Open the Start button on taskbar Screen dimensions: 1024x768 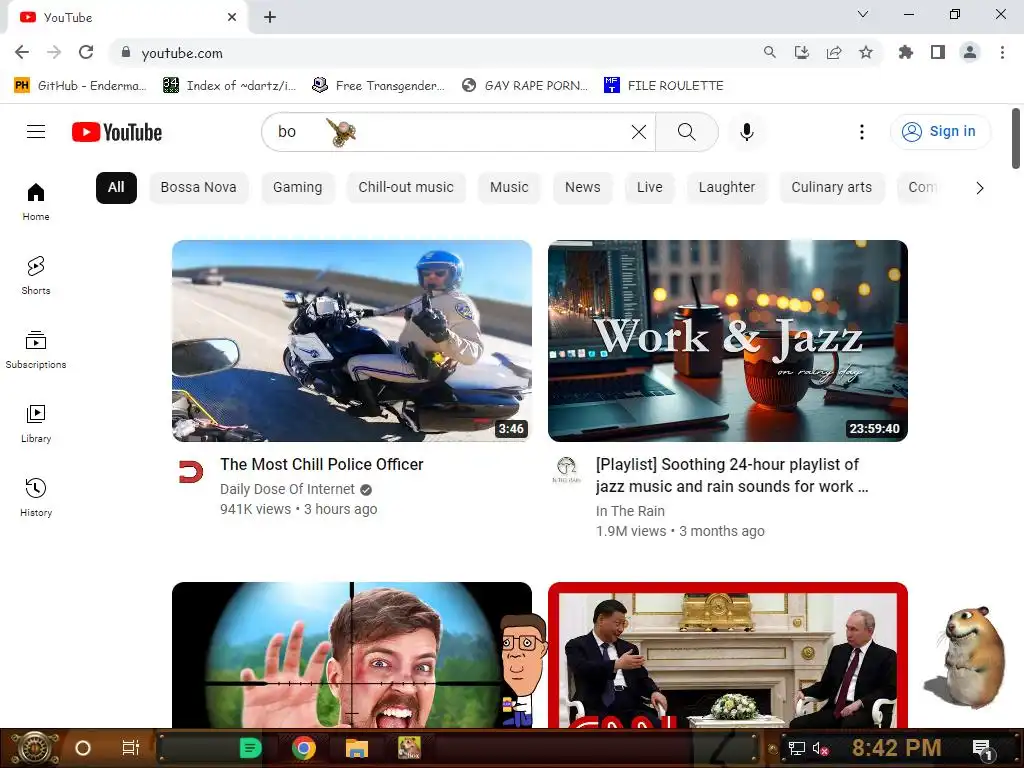click(x=33, y=748)
